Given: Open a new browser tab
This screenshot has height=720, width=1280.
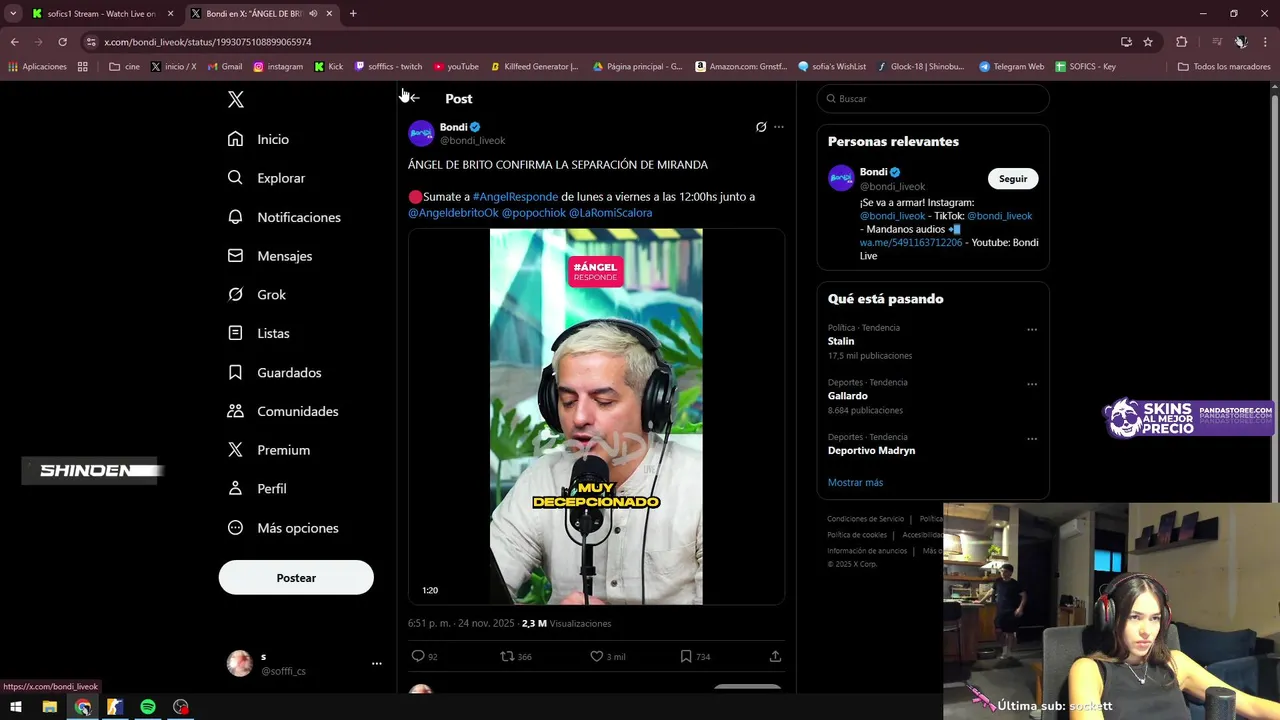Looking at the screenshot, I should (x=353, y=14).
